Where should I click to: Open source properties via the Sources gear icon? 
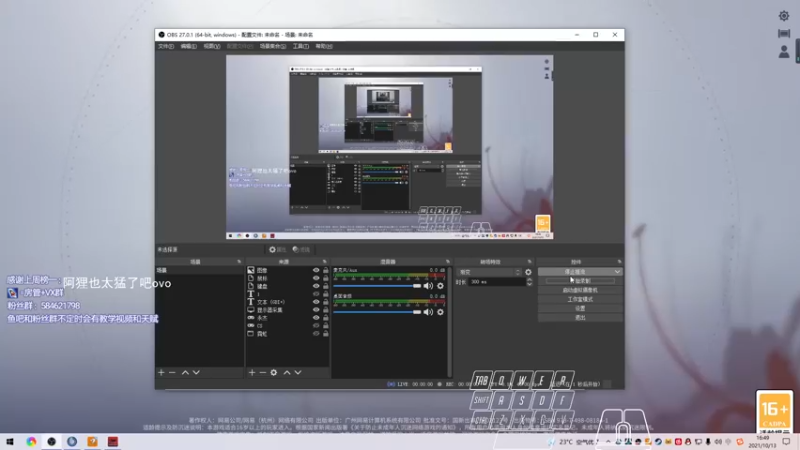(274, 373)
